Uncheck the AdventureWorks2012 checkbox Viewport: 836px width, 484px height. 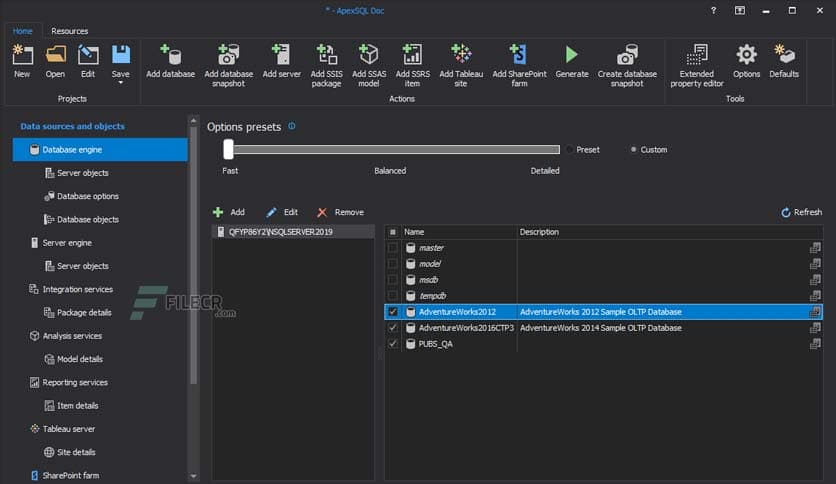tap(393, 312)
